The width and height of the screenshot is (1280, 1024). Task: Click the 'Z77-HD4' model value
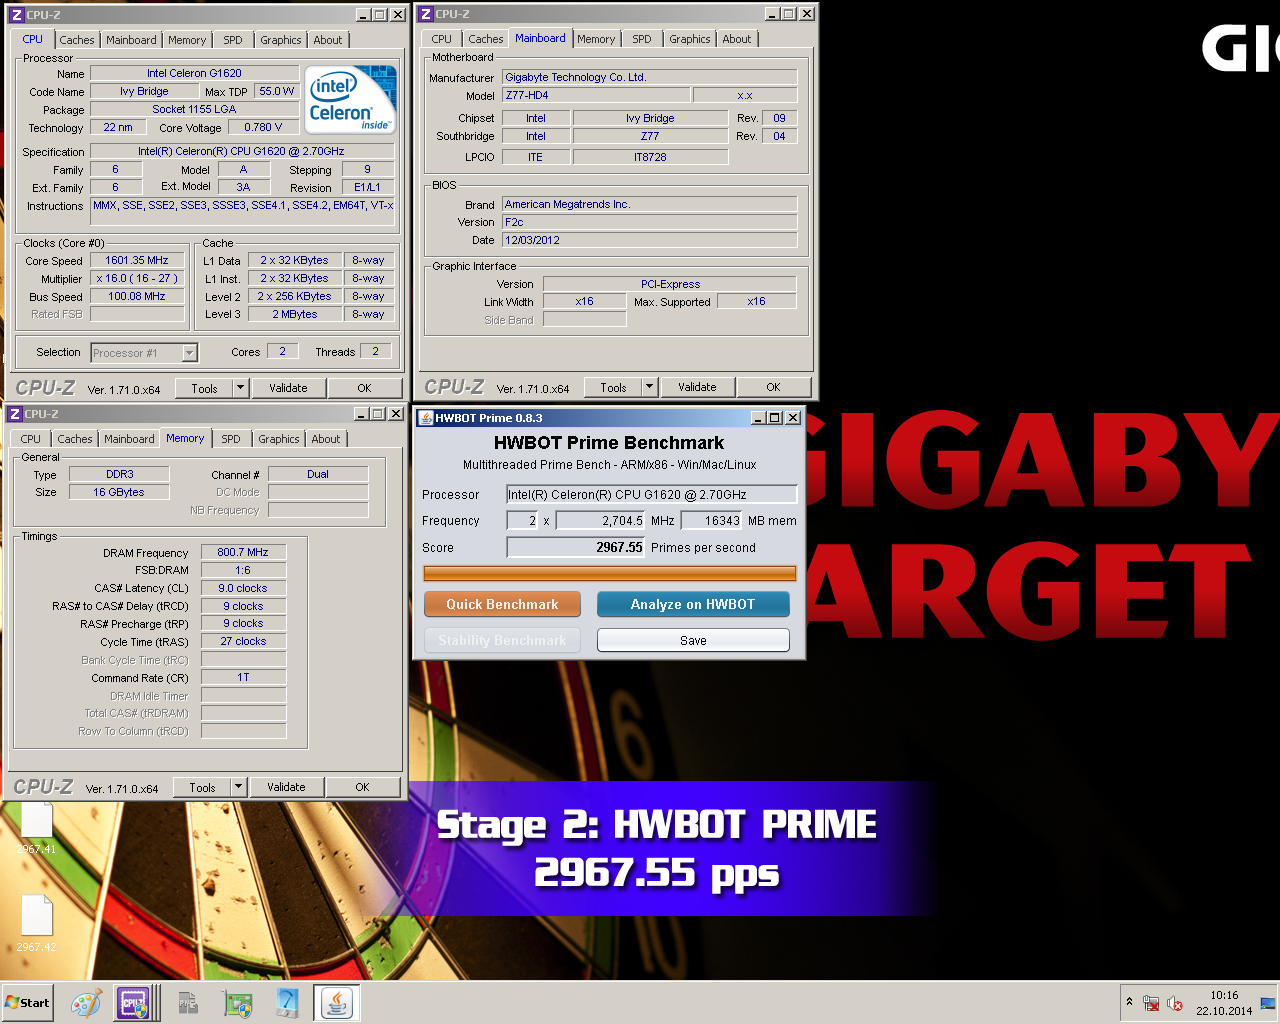click(596, 95)
